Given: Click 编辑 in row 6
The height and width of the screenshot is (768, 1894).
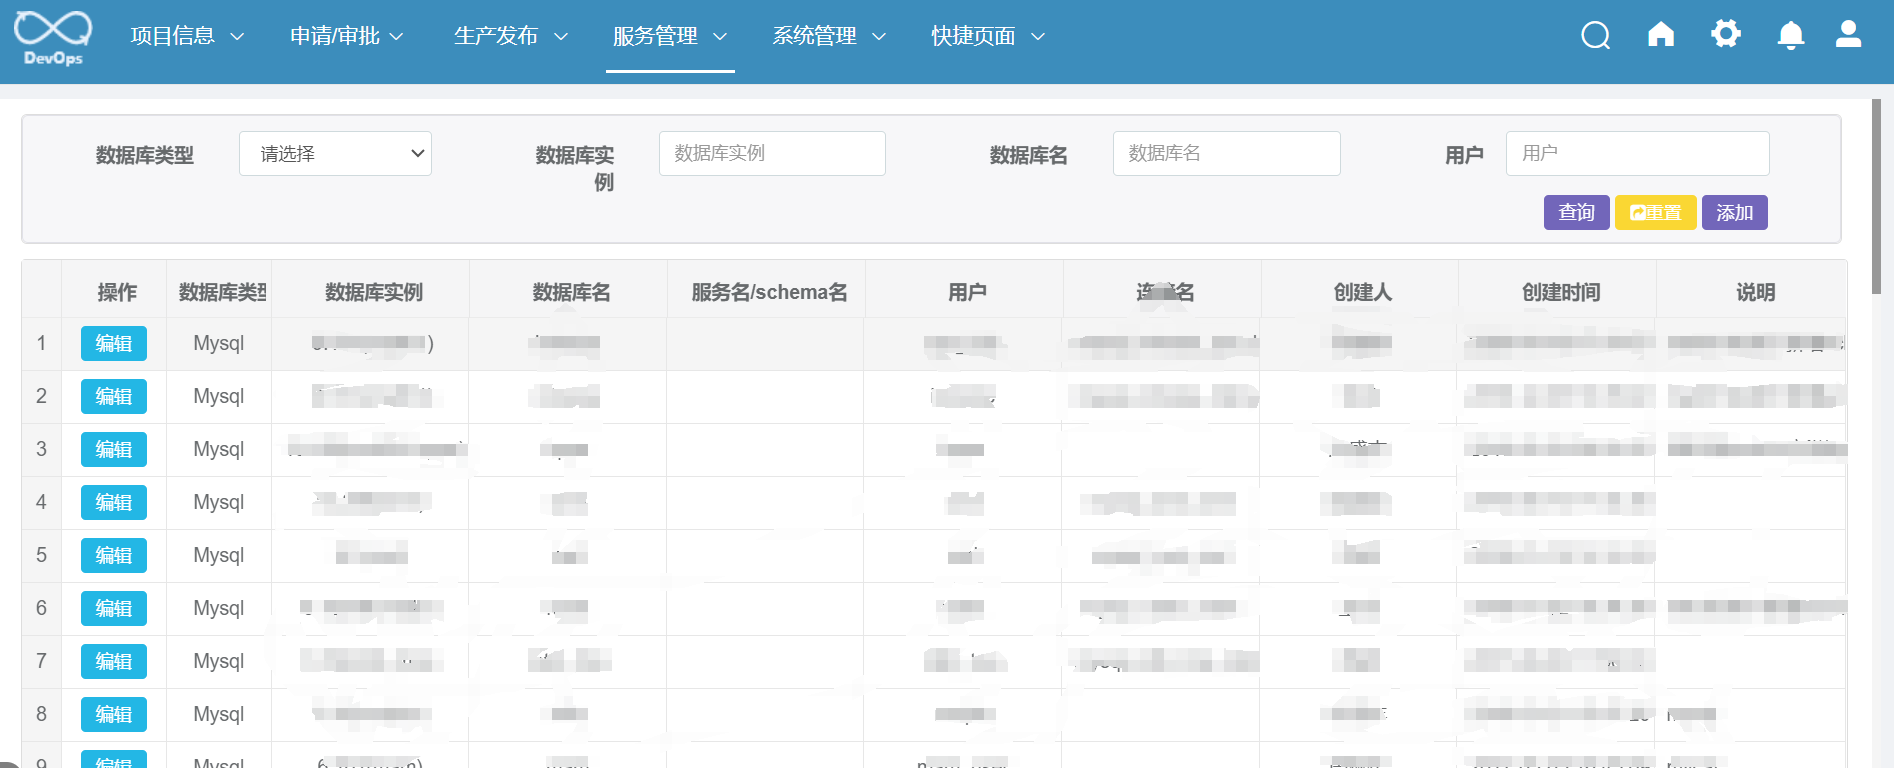Looking at the screenshot, I should pos(114,609).
